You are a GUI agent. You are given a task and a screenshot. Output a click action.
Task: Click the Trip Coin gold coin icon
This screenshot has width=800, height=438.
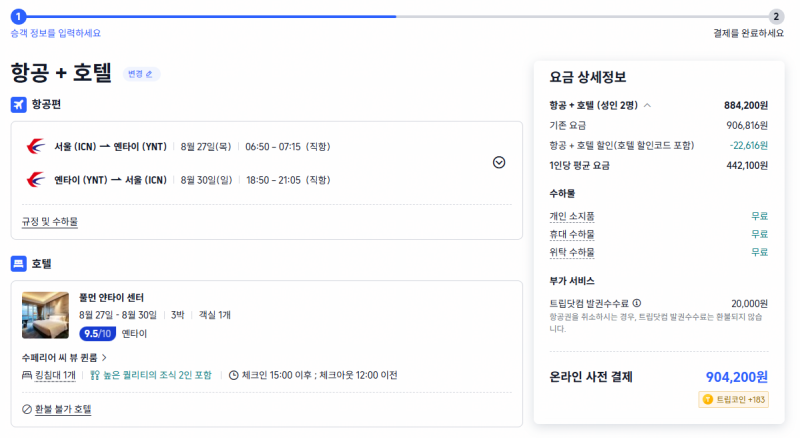[x=708, y=399]
